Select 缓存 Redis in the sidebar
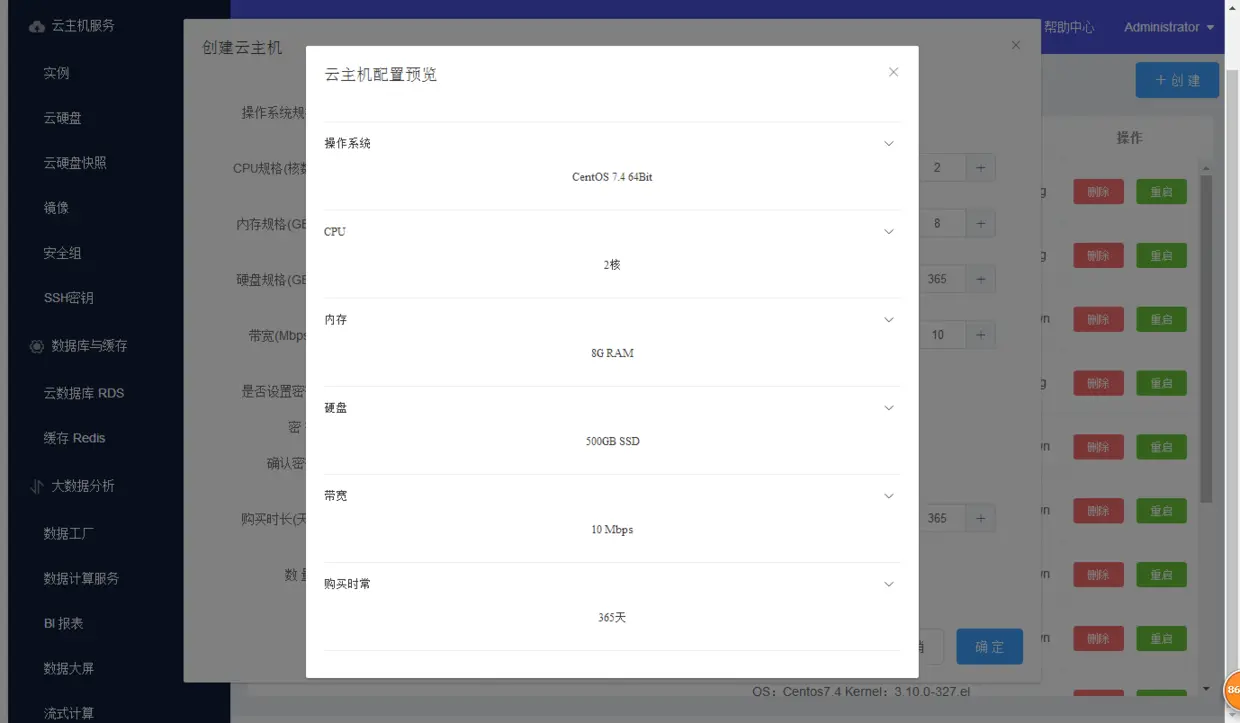 tap(76, 437)
